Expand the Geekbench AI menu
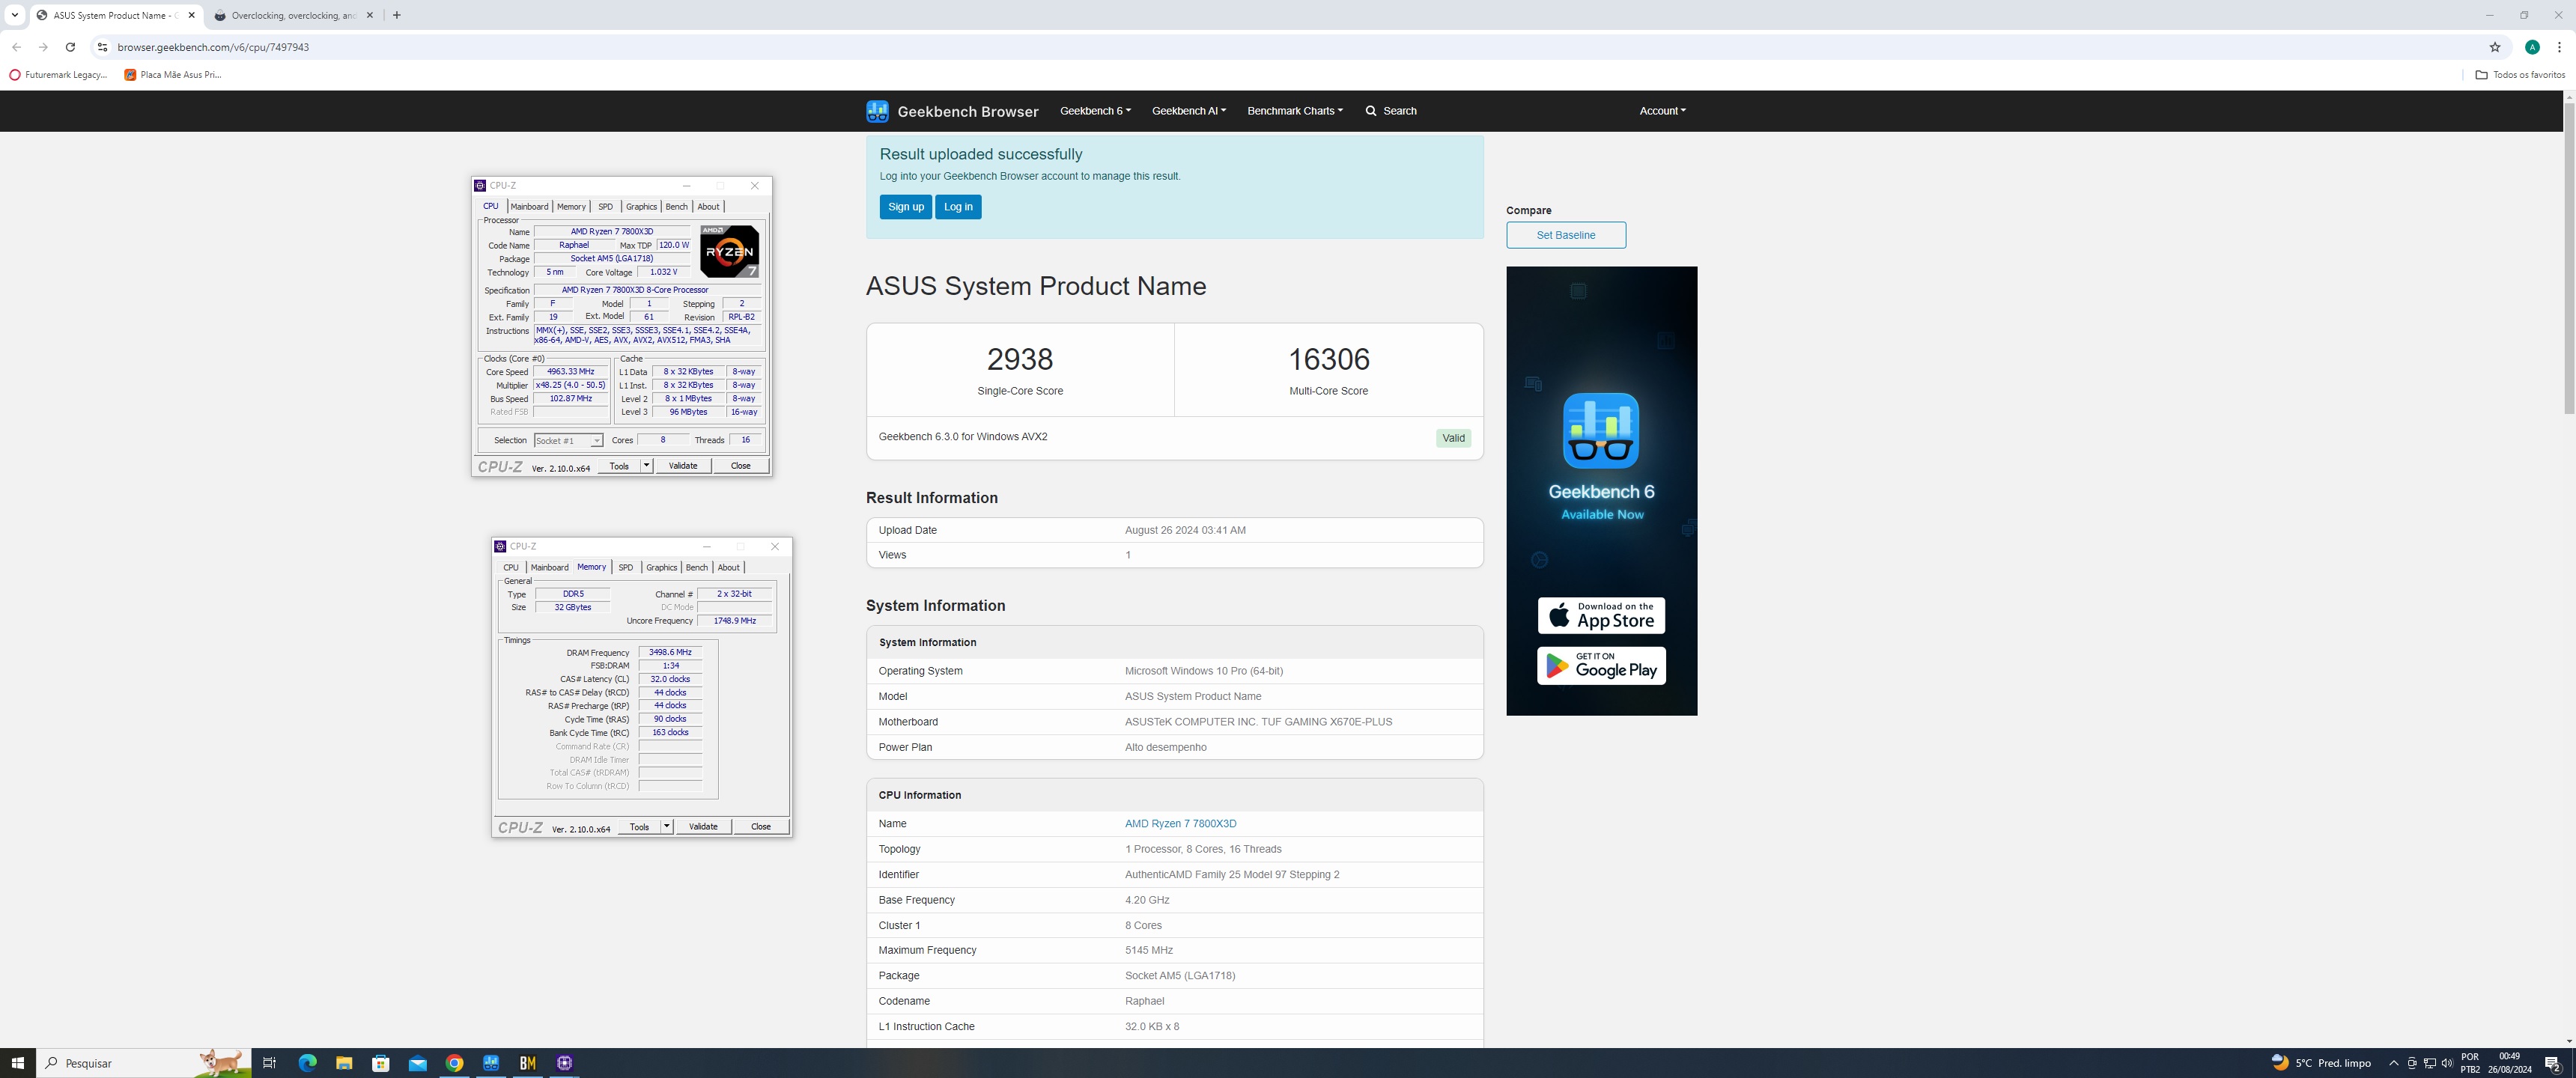2576x1078 pixels. [1188, 111]
